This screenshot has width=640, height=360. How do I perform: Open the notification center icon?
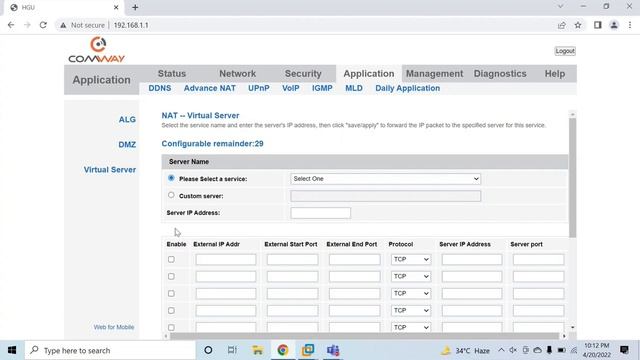(624, 350)
